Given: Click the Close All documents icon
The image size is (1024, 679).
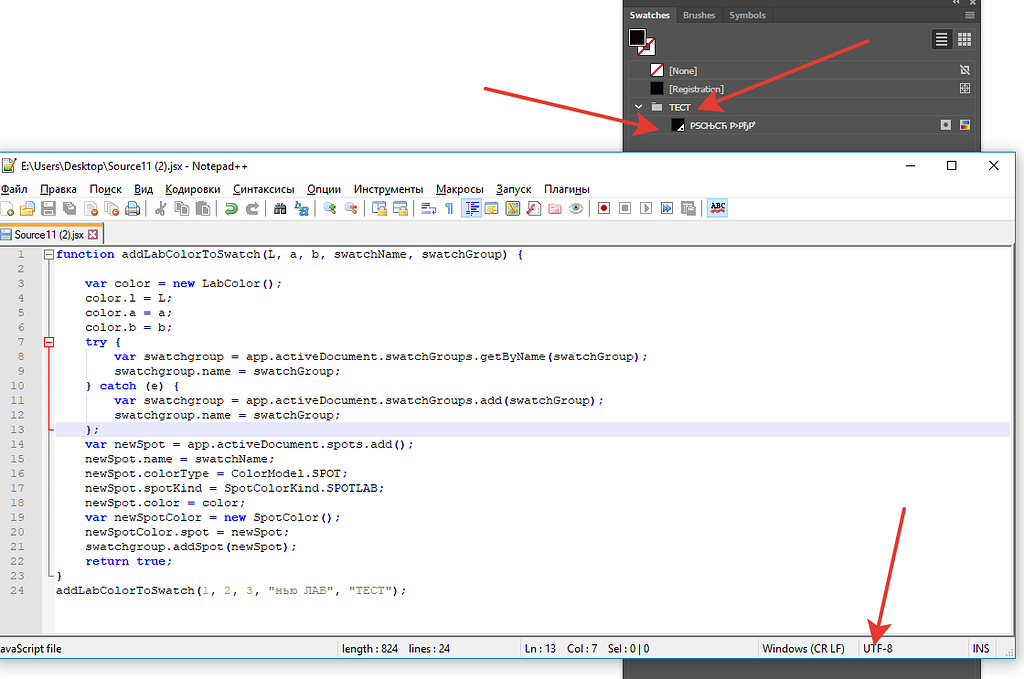Looking at the screenshot, I should pos(112,208).
